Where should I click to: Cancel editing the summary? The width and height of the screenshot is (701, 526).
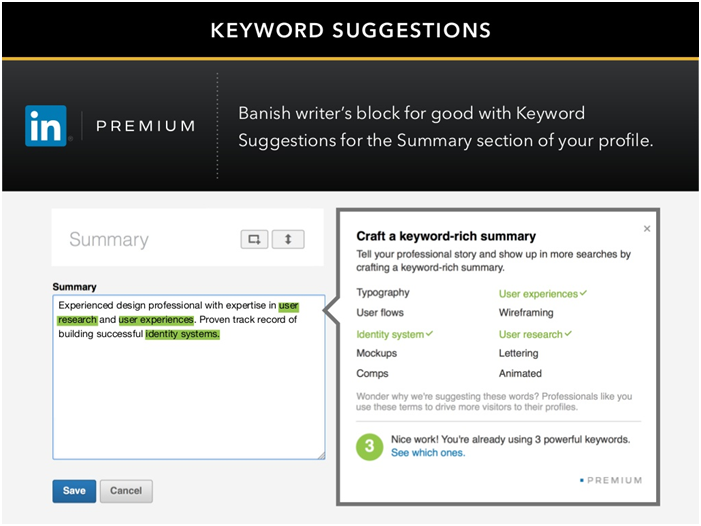tap(126, 491)
